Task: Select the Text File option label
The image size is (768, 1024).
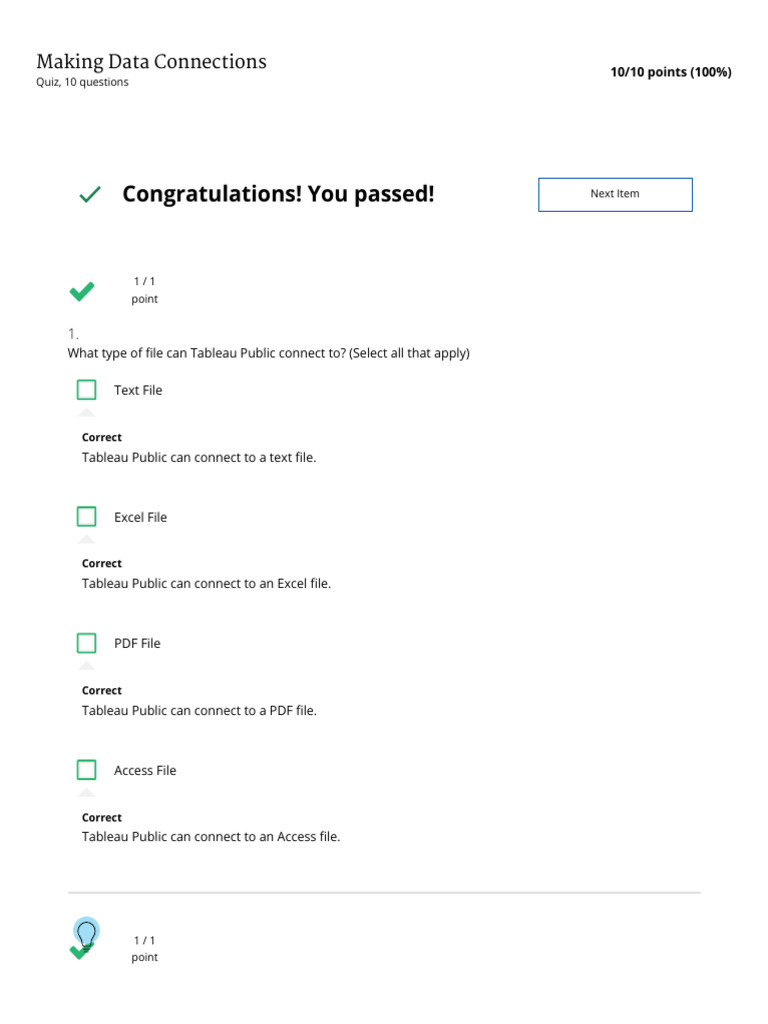Action: (x=138, y=390)
